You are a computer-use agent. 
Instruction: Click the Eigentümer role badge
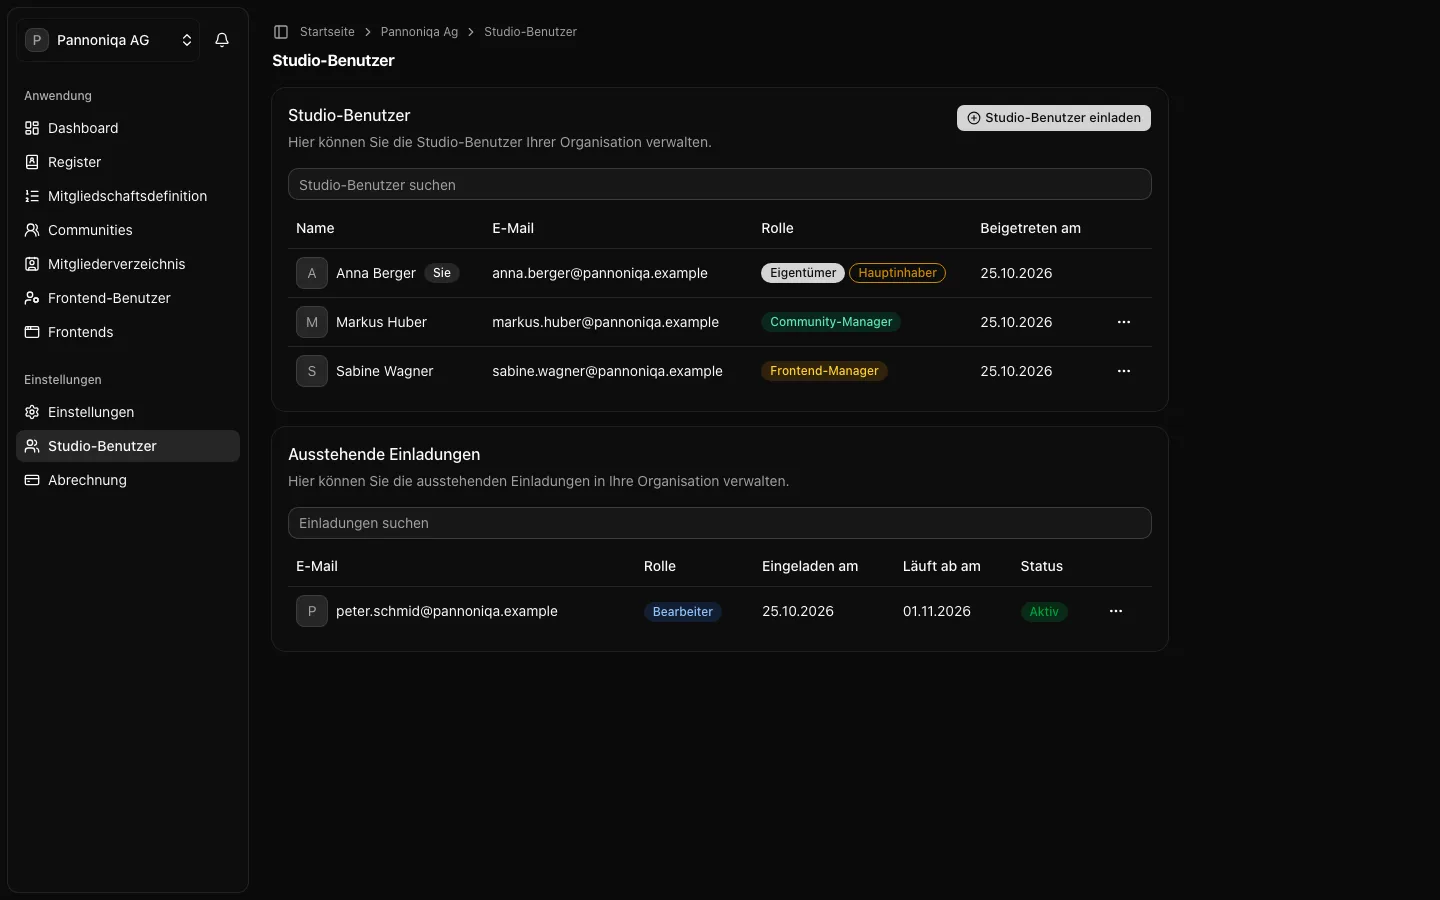(803, 273)
